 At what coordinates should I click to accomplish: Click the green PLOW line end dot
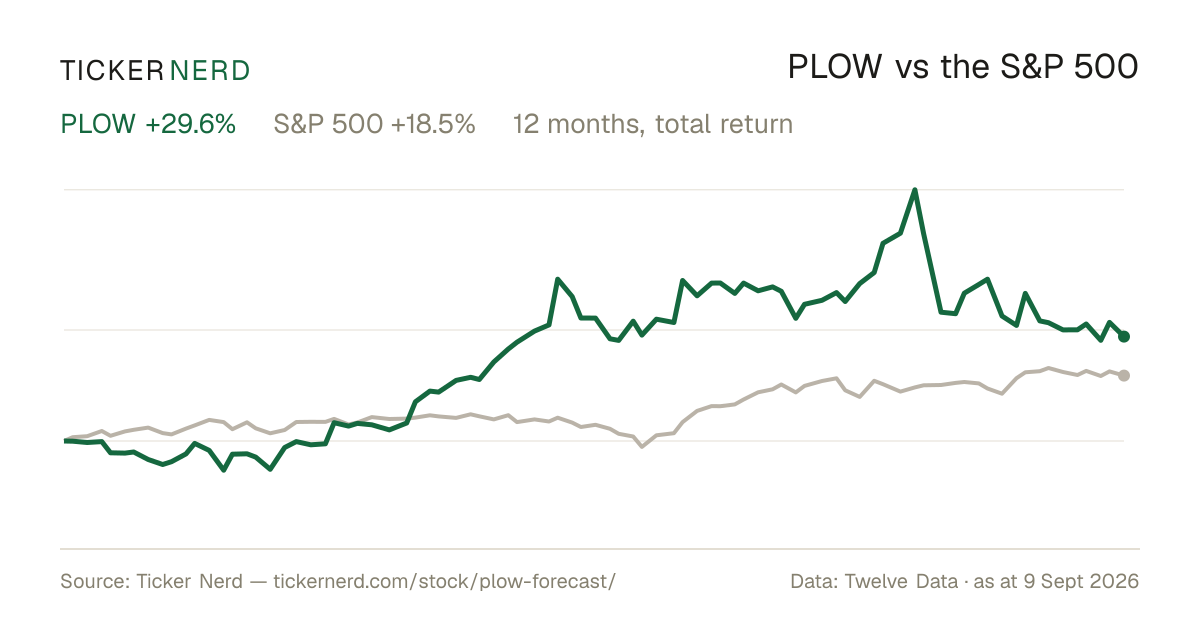point(1124,336)
